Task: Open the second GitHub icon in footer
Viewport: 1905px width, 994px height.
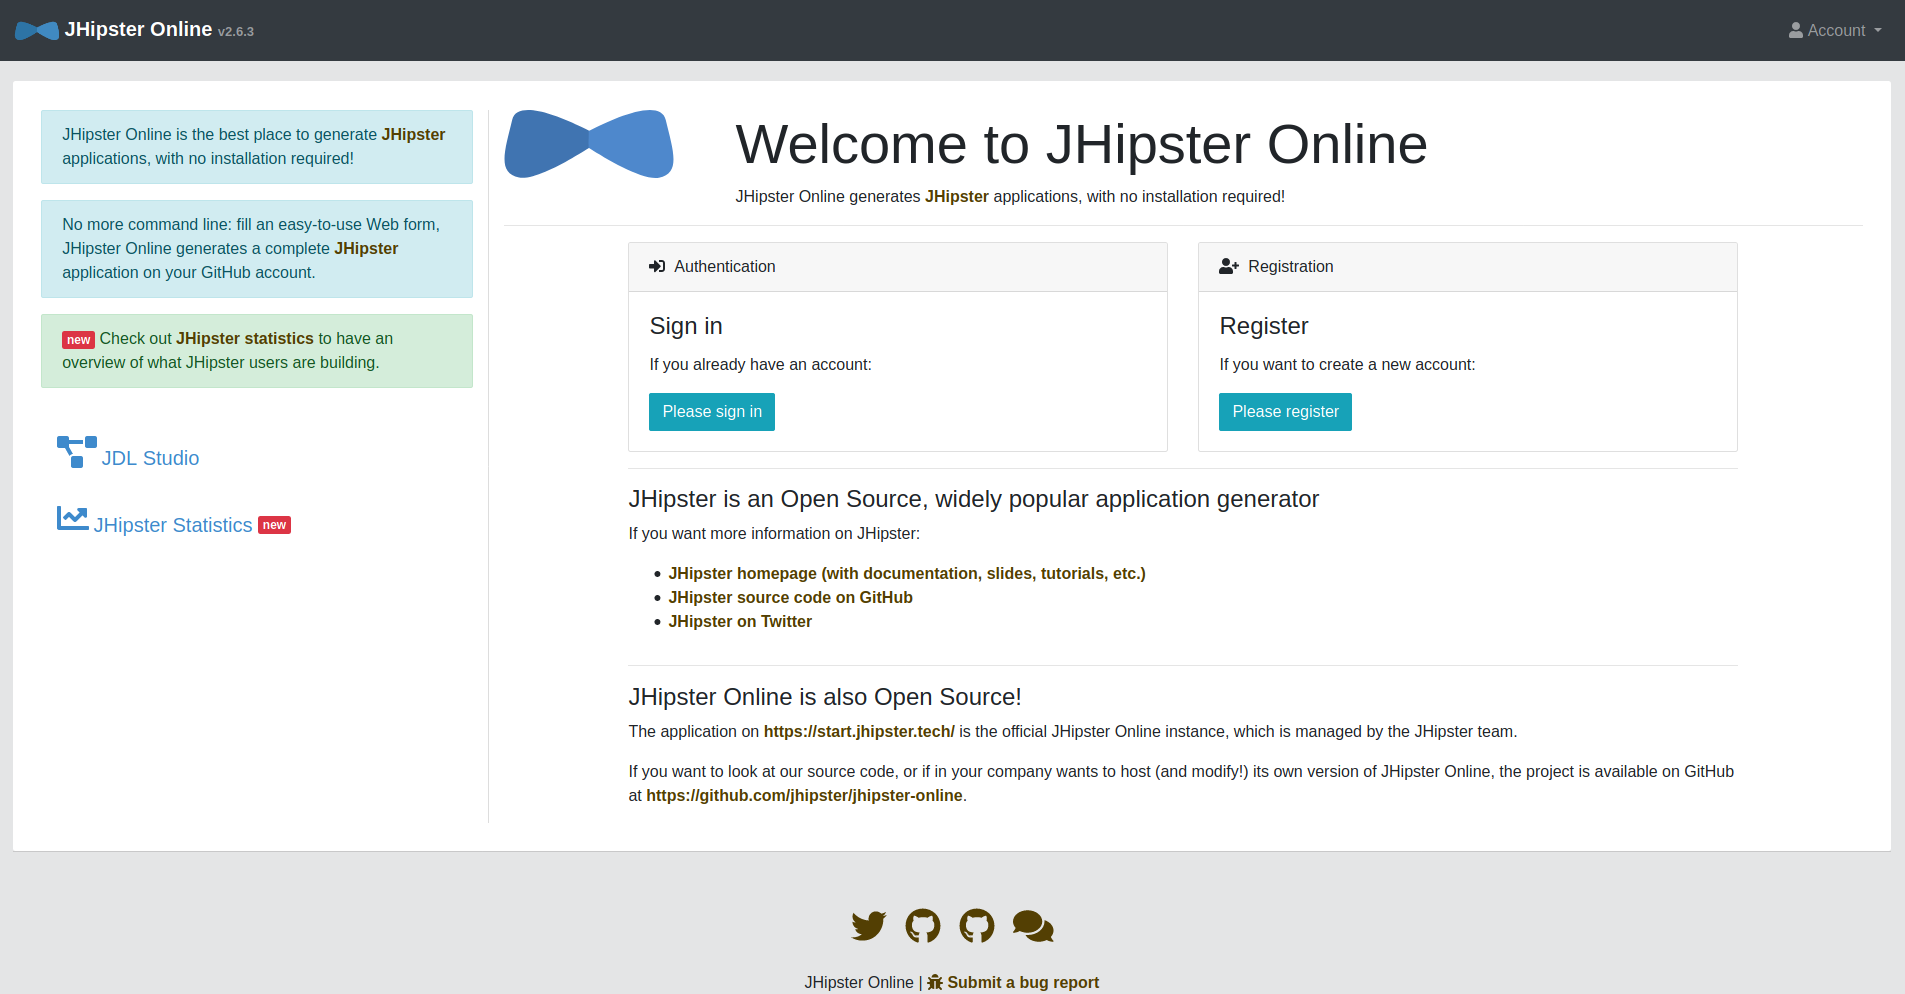Action: tap(976, 926)
